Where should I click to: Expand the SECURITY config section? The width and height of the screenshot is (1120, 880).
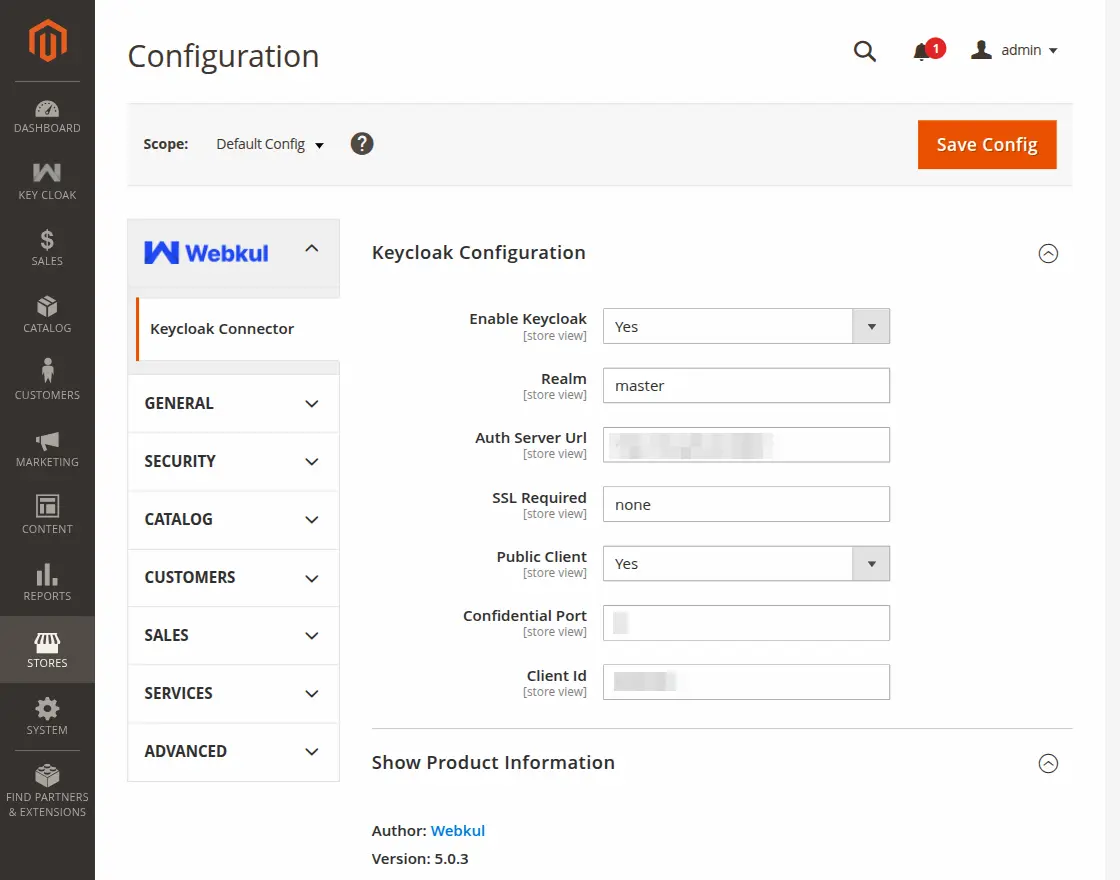pyautogui.click(x=234, y=461)
